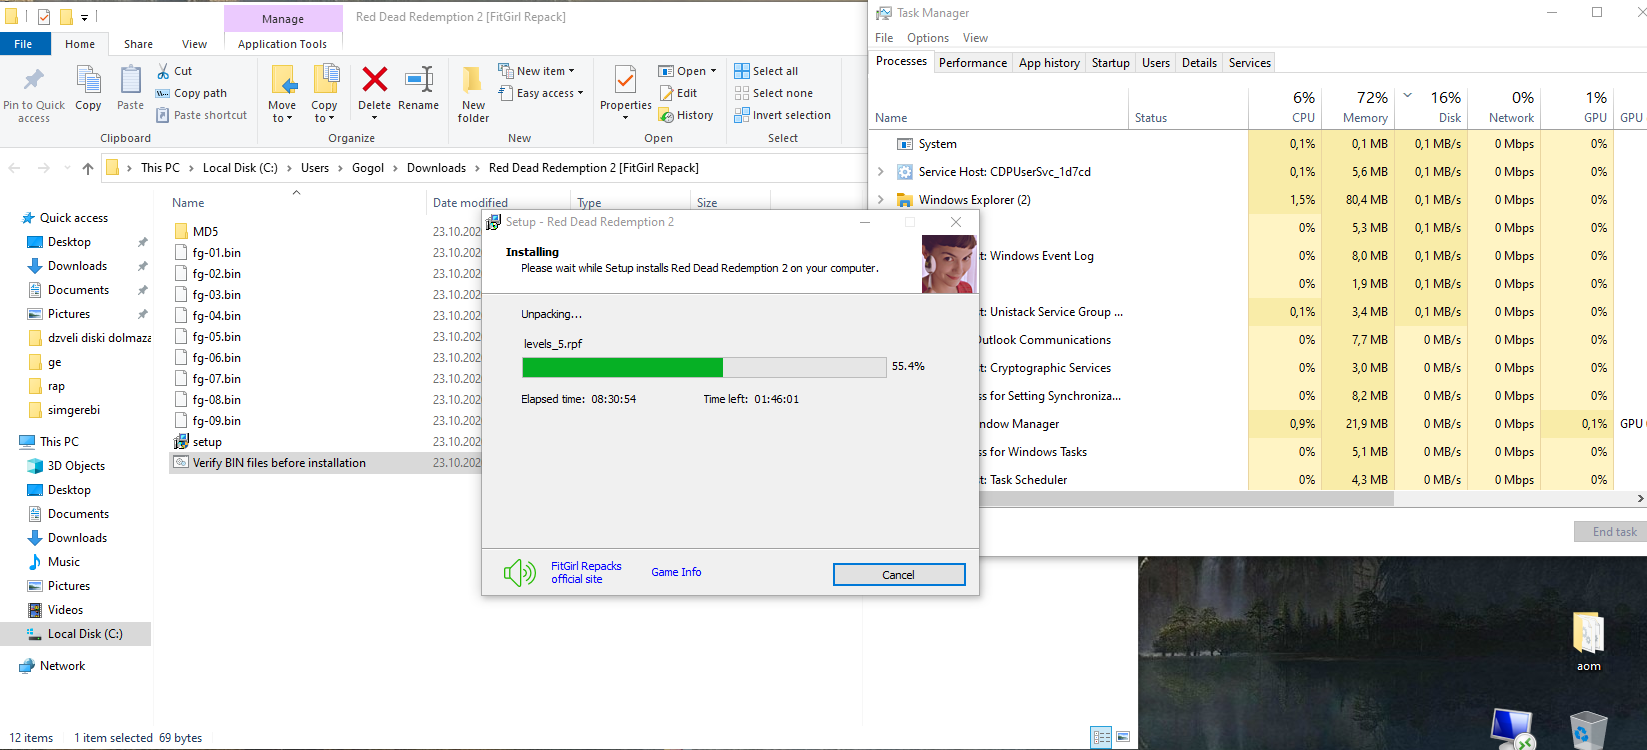1647x750 pixels.
Task: Switch to View ribbon tab
Action: pyautogui.click(x=194, y=44)
